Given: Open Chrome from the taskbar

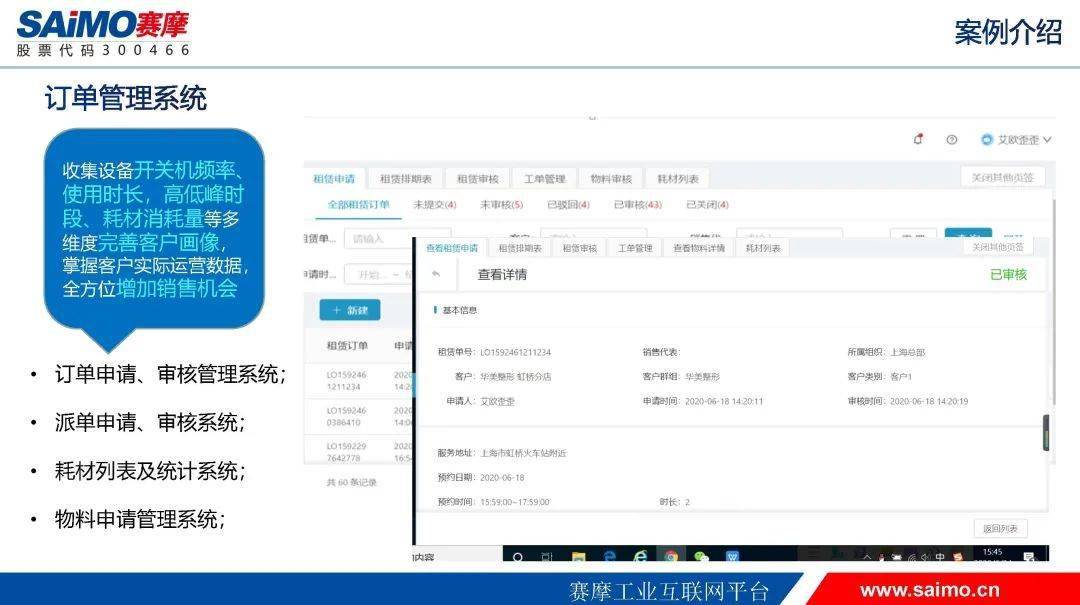Looking at the screenshot, I should (x=670, y=556).
